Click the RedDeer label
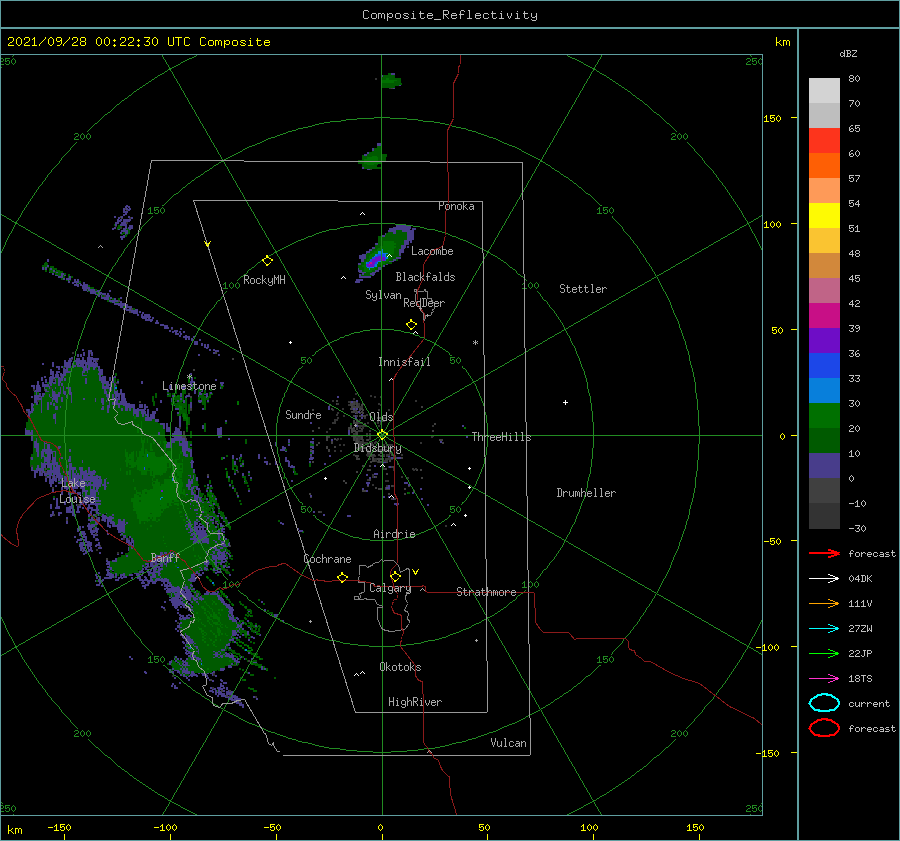Screen dimensions: 900x841 click(x=424, y=303)
